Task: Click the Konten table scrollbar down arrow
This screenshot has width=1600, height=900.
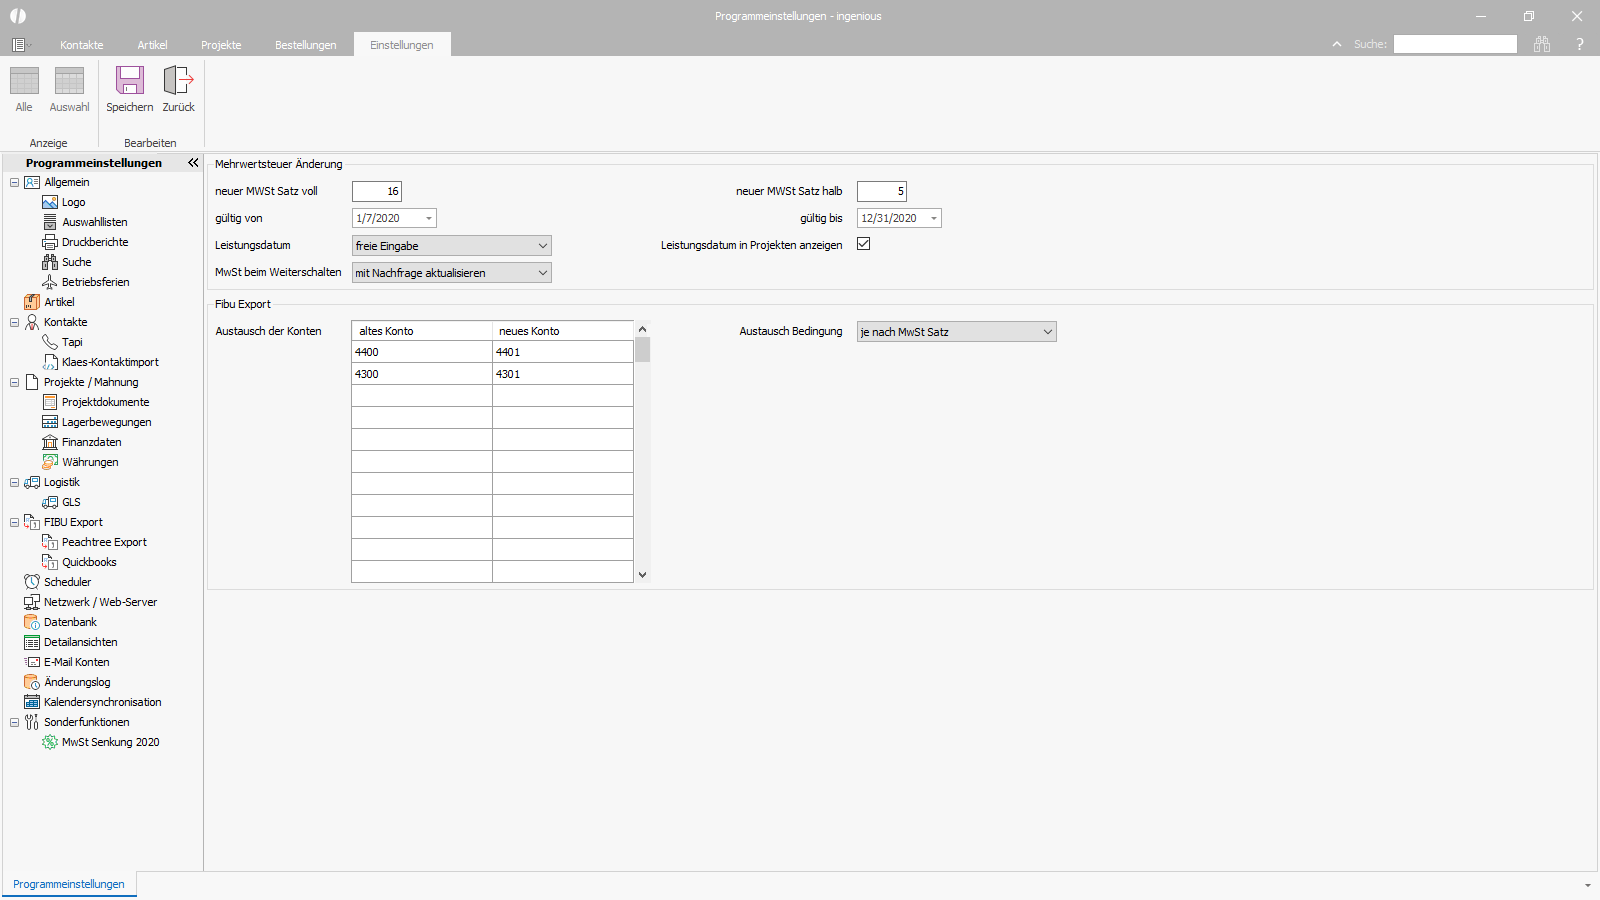Action: coord(643,575)
